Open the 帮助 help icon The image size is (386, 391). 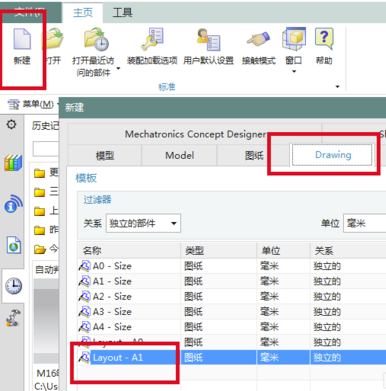point(324,38)
